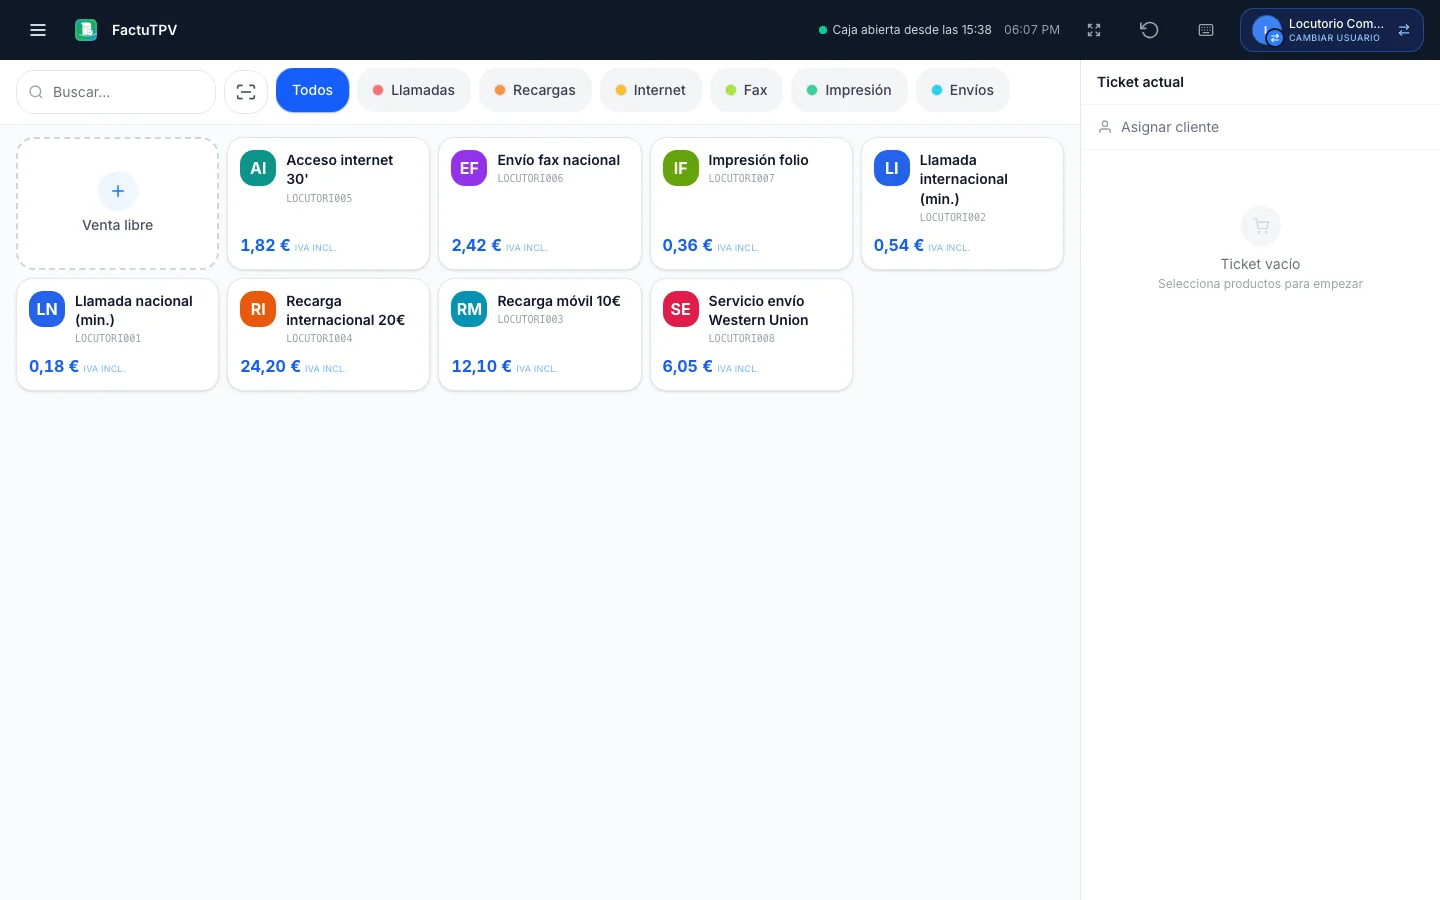Add Envío fax nacional to ticket
Image resolution: width=1440 pixels, height=900 pixels.
pos(540,203)
